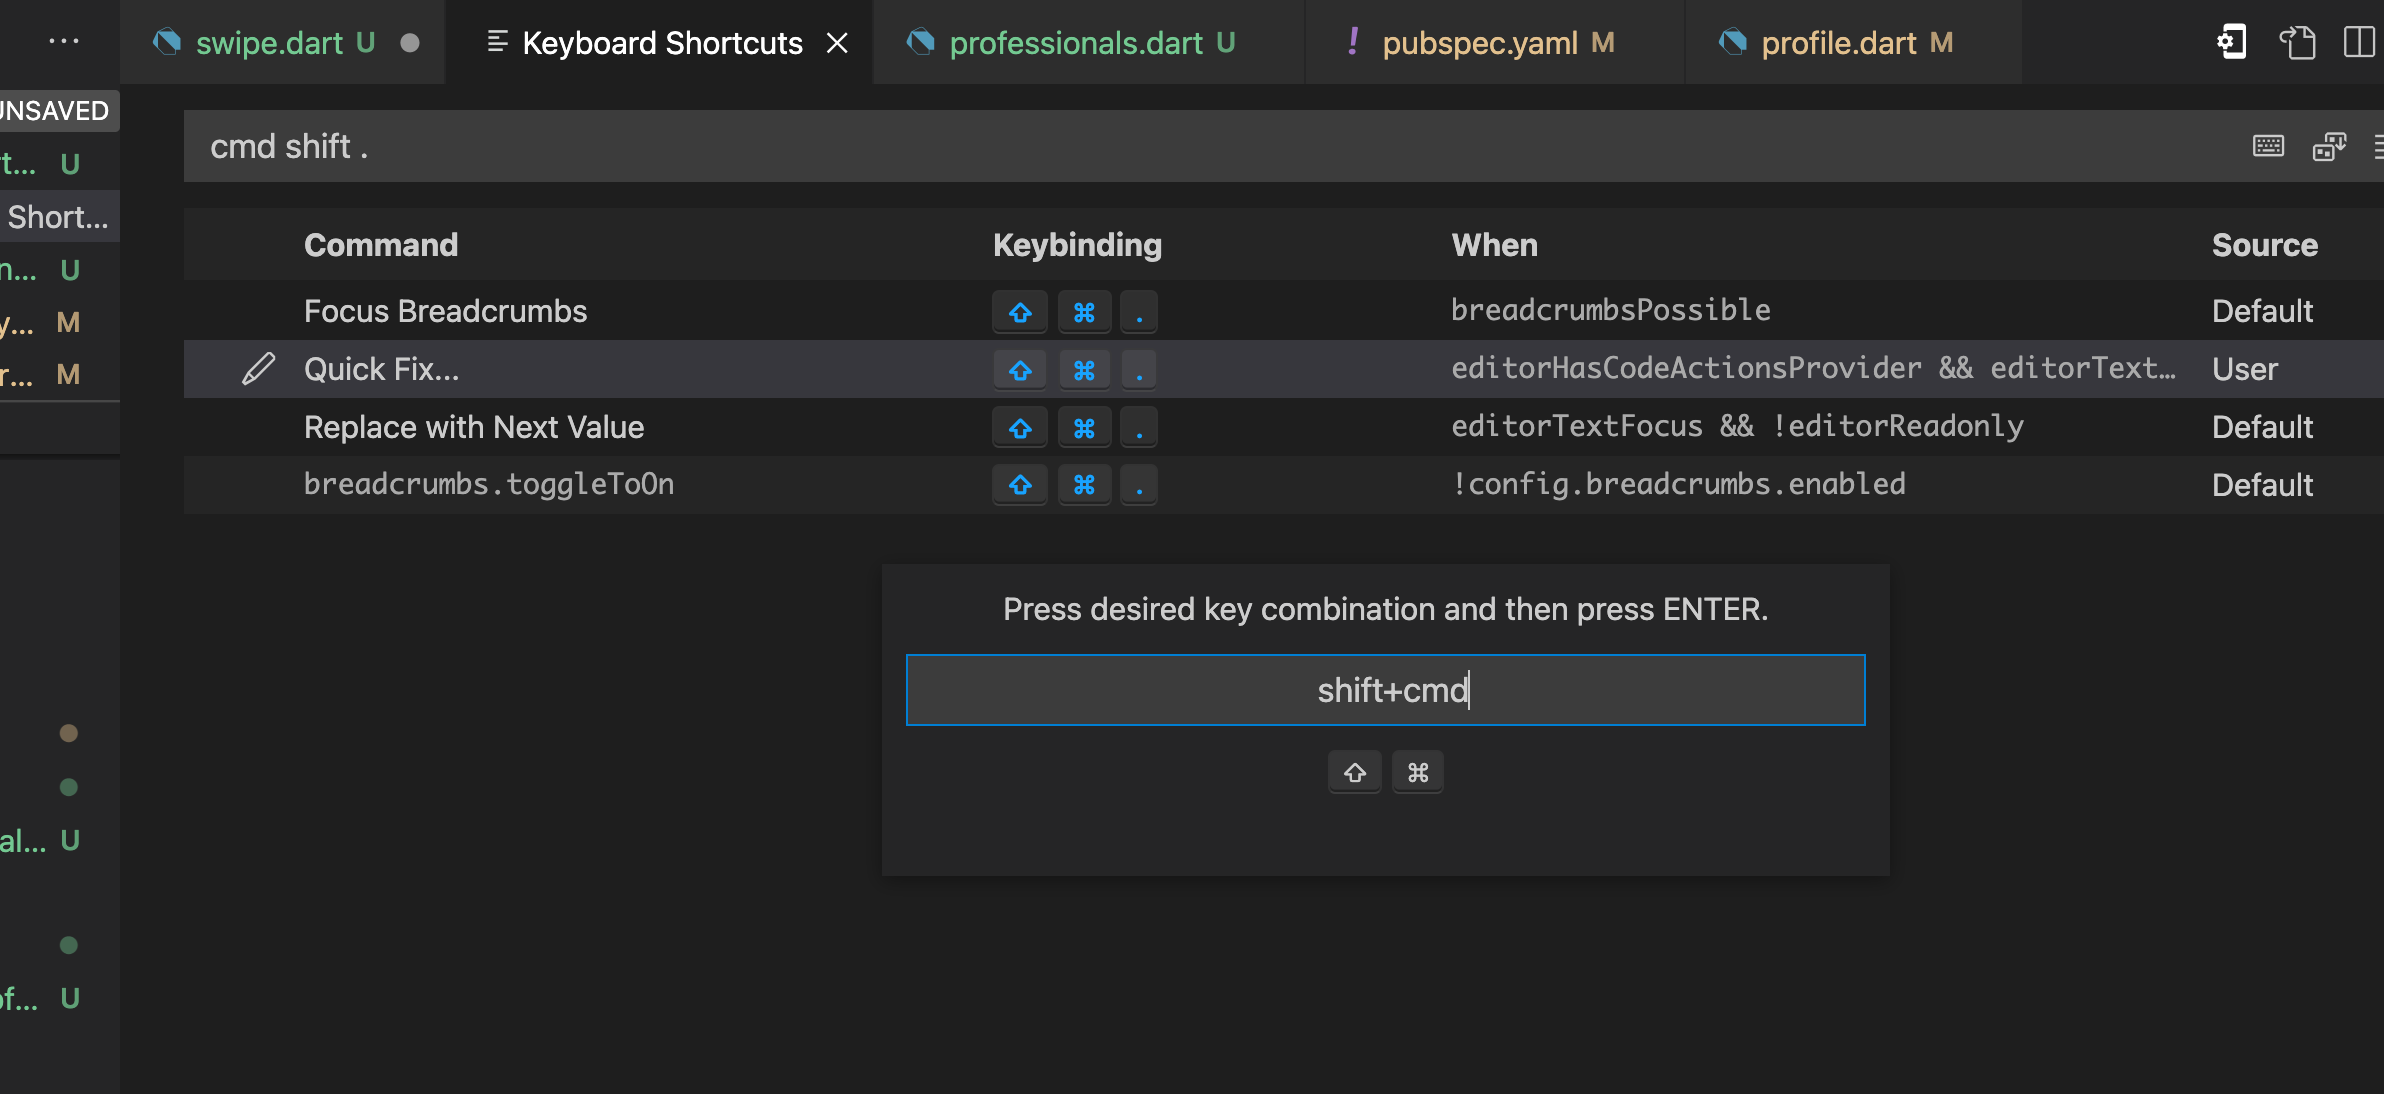
Task: Click the Keybinding column header
Action: [x=1077, y=245]
